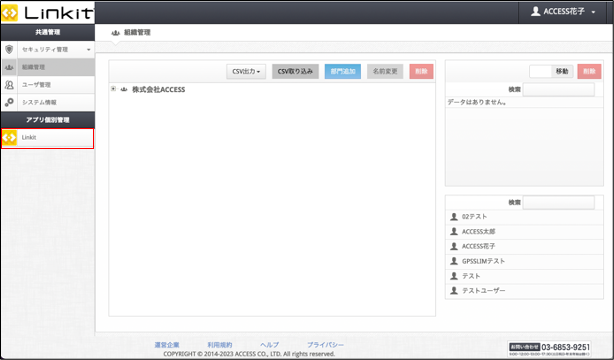Open the プライバシー footer link
614x360 pixels.
(325, 345)
